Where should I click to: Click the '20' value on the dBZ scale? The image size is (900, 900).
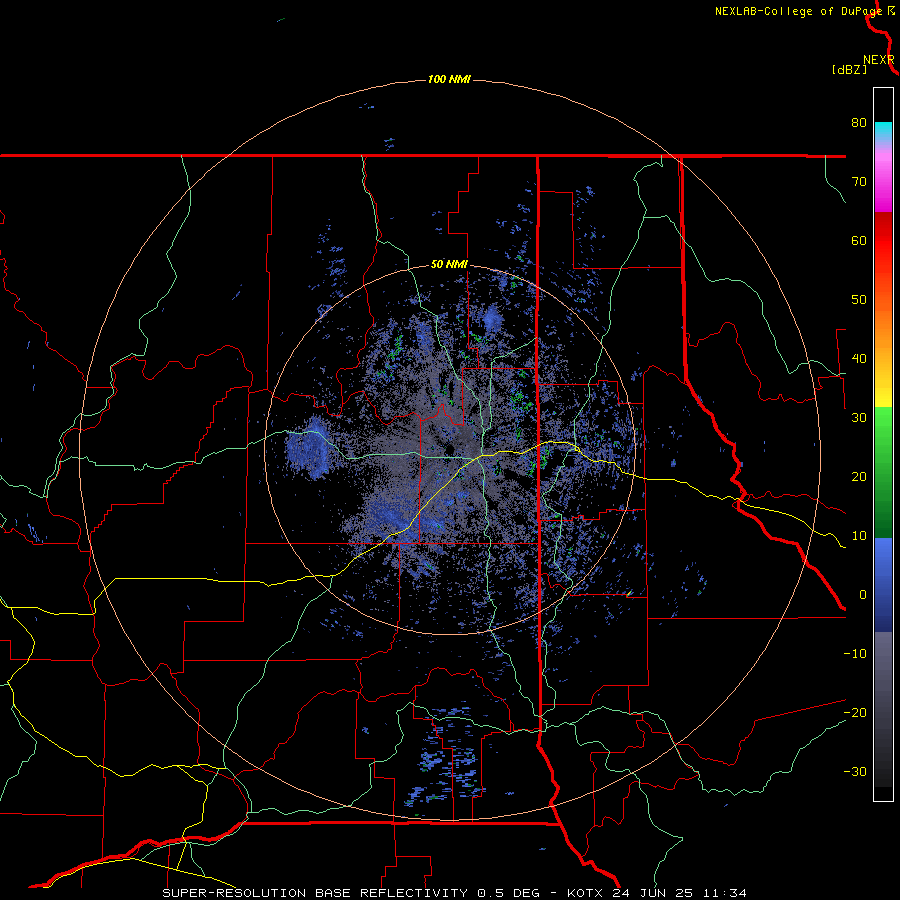pos(859,477)
